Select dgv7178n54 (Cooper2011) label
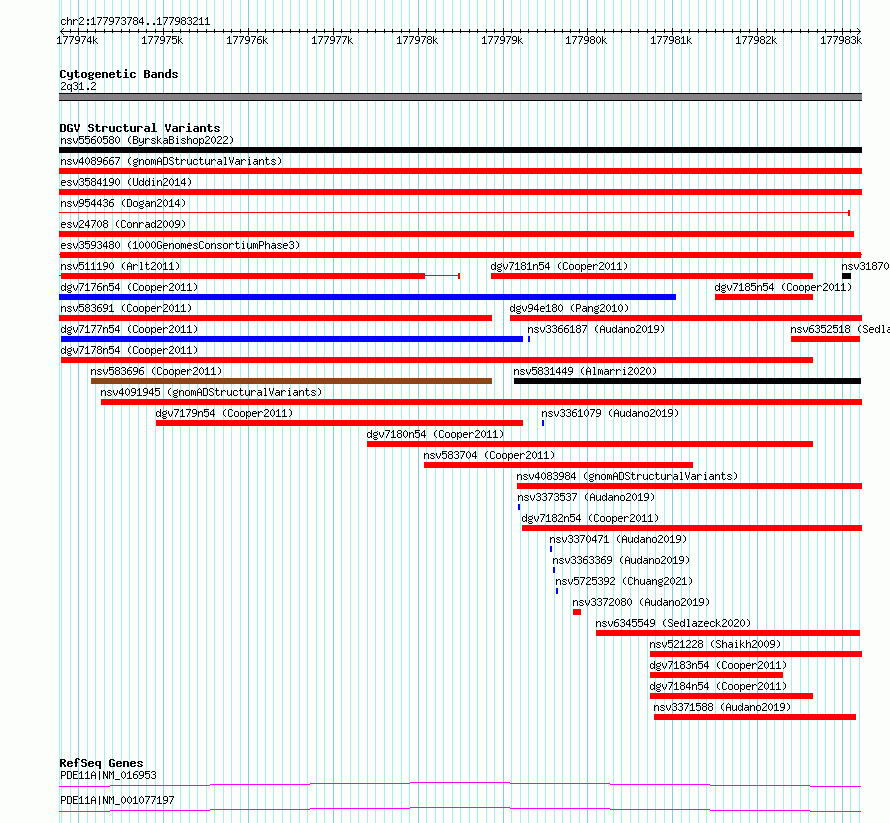Viewport: 890px width, 823px height. tap(129, 350)
